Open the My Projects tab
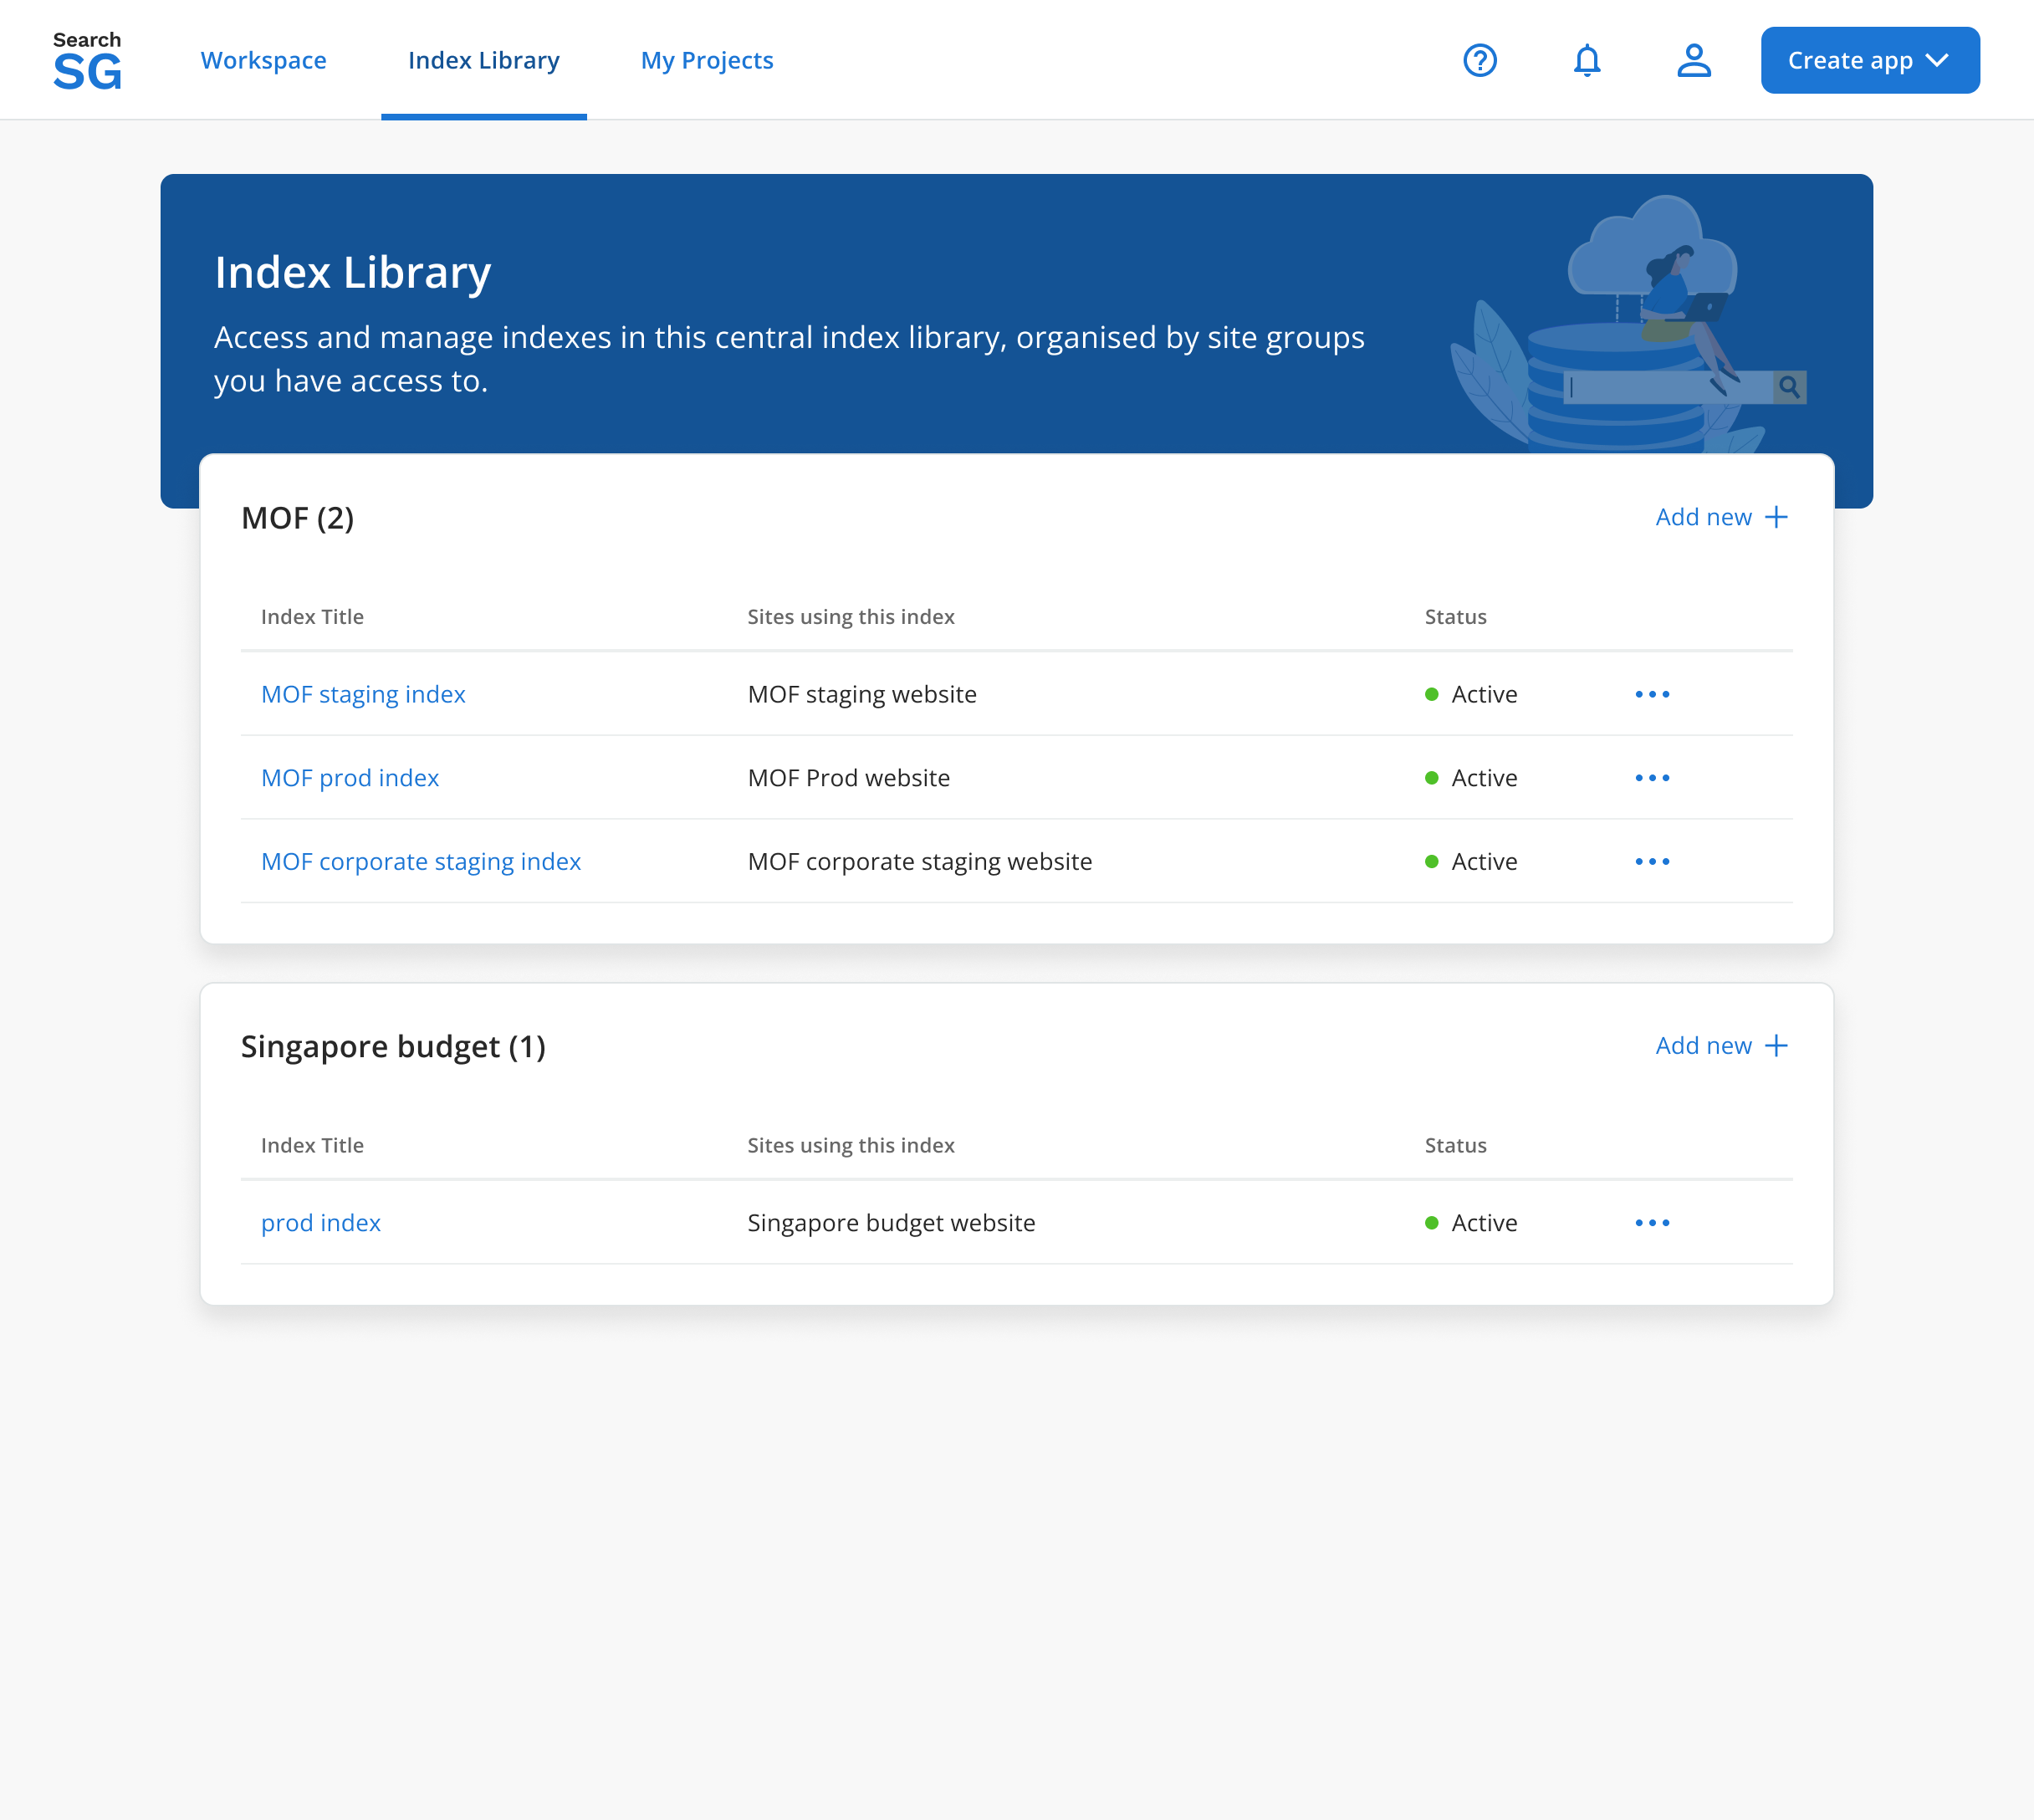 (x=706, y=60)
